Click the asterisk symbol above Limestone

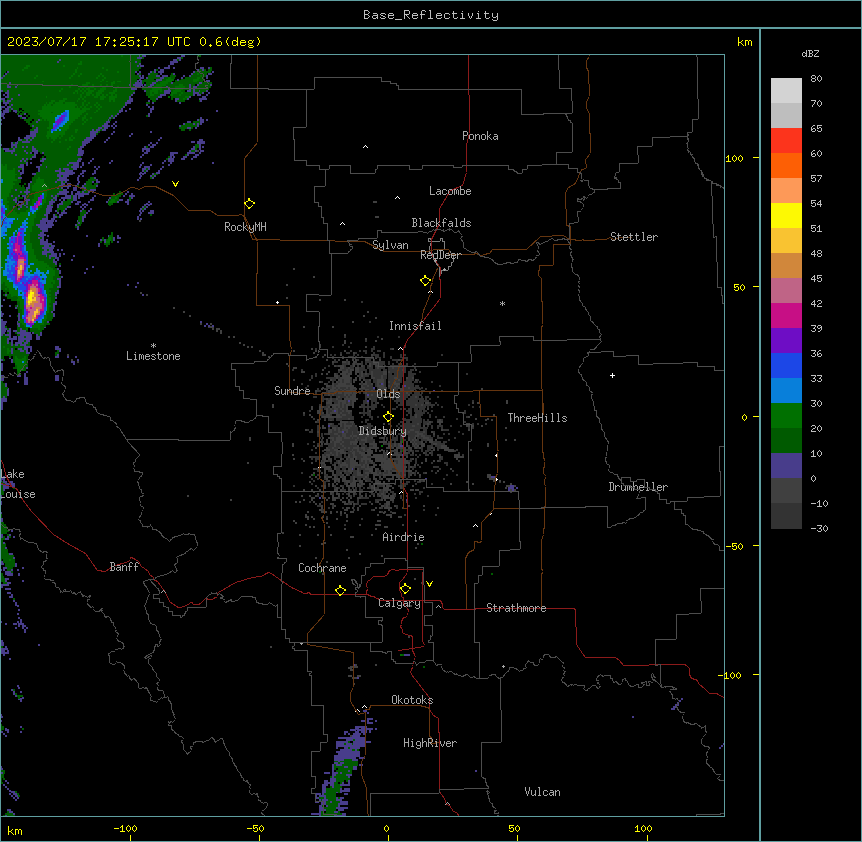click(153, 346)
